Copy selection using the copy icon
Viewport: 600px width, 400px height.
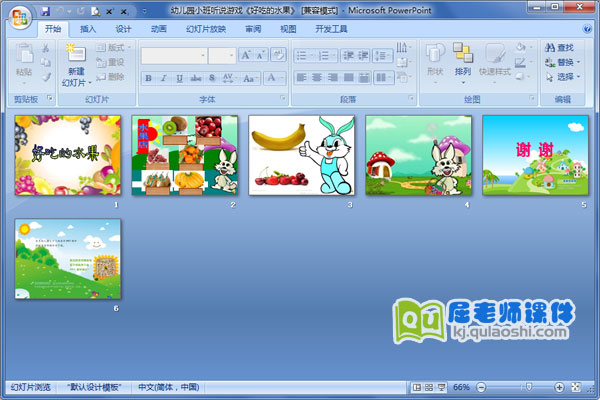pyautogui.click(x=46, y=62)
